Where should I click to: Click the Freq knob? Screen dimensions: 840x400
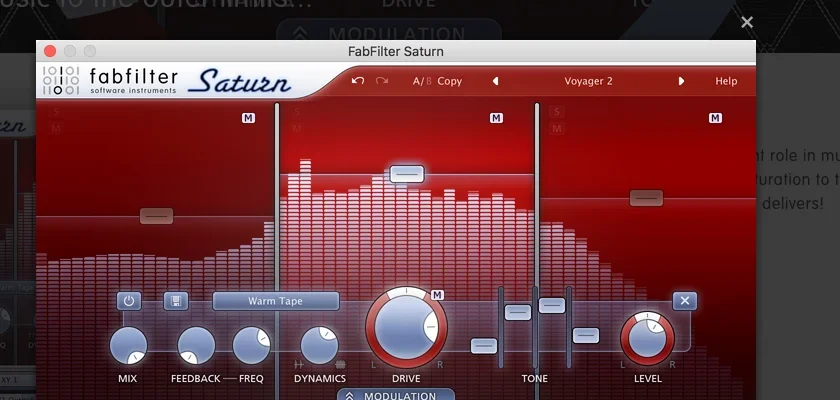pyautogui.click(x=251, y=346)
